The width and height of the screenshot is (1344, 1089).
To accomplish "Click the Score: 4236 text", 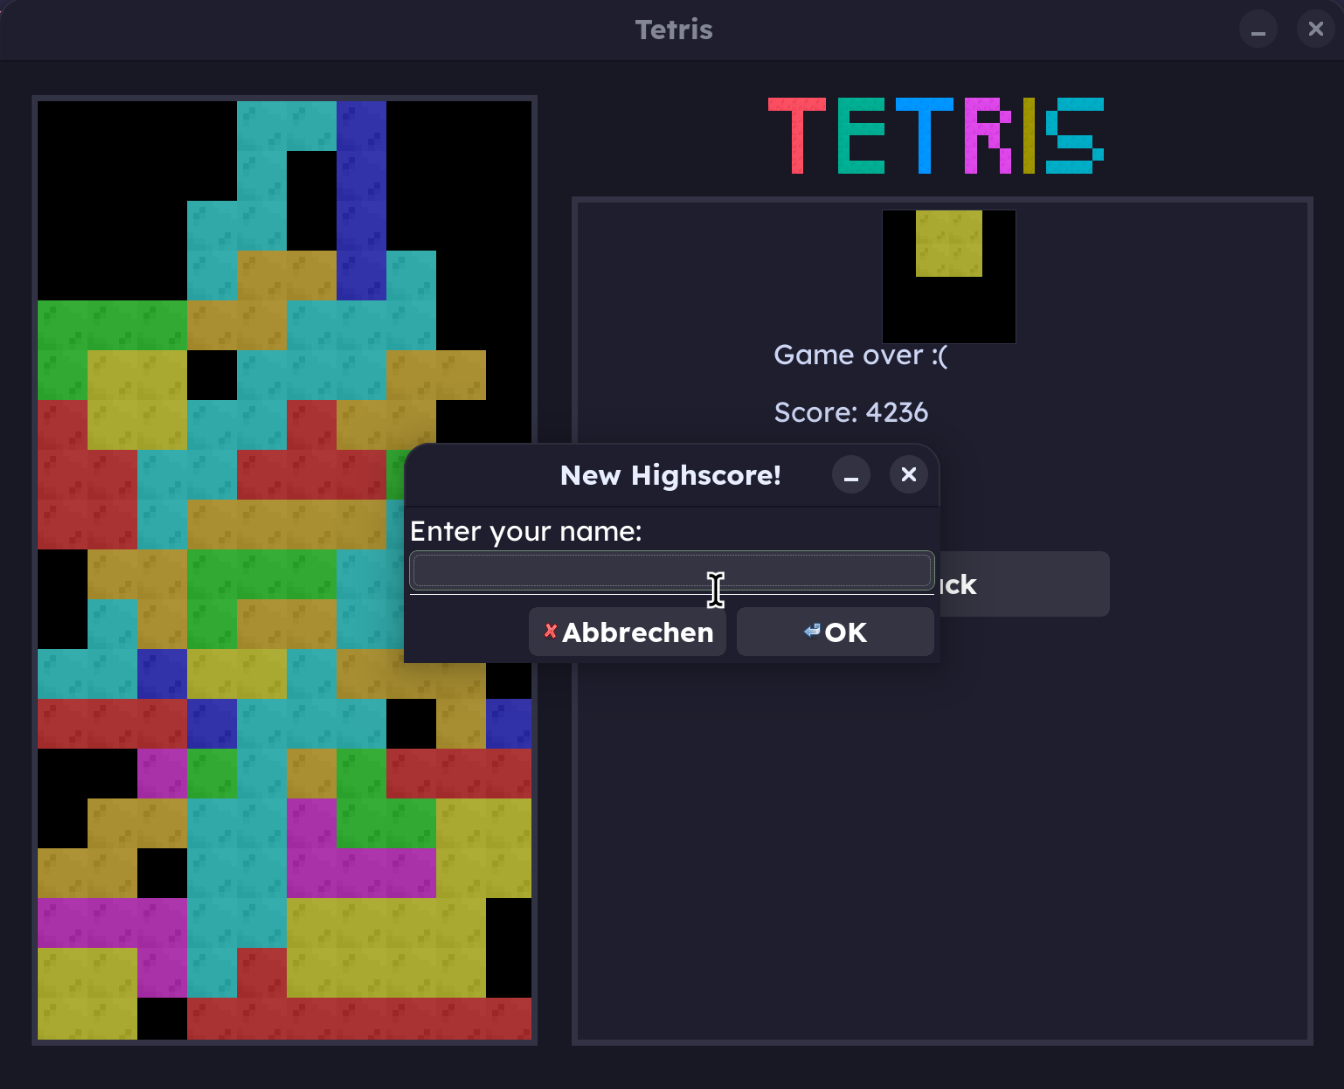I will (851, 412).
